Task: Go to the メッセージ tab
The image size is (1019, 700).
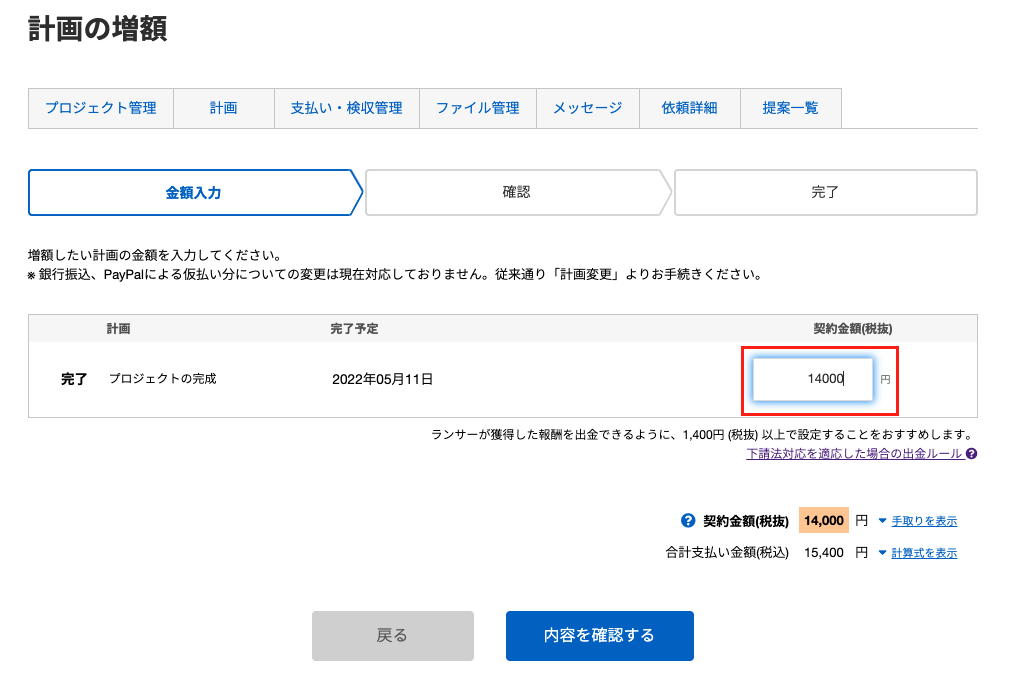Action: point(586,108)
